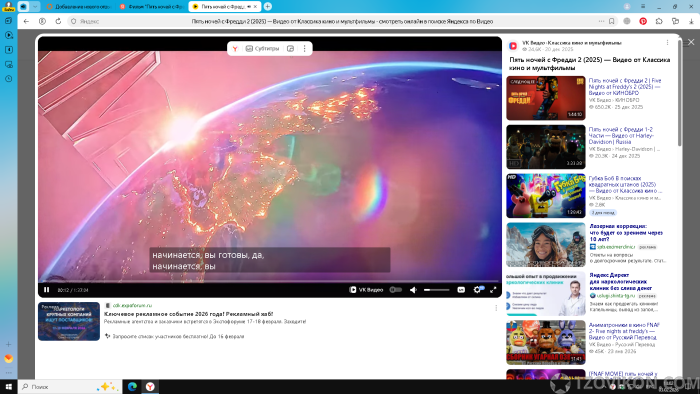Bookmark this page icon
The width and height of the screenshot is (700, 394).
[612, 21]
